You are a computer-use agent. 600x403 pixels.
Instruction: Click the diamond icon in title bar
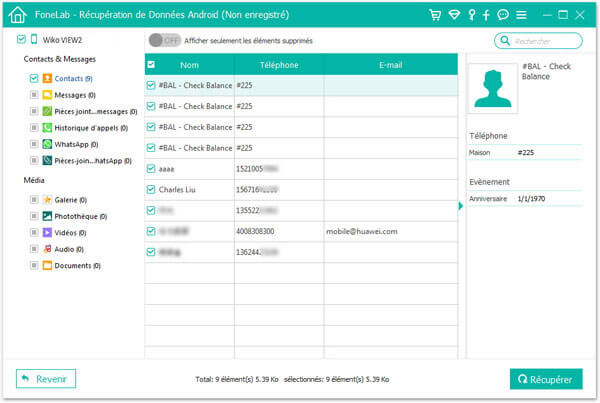pyautogui.click(x=454, y=15)
